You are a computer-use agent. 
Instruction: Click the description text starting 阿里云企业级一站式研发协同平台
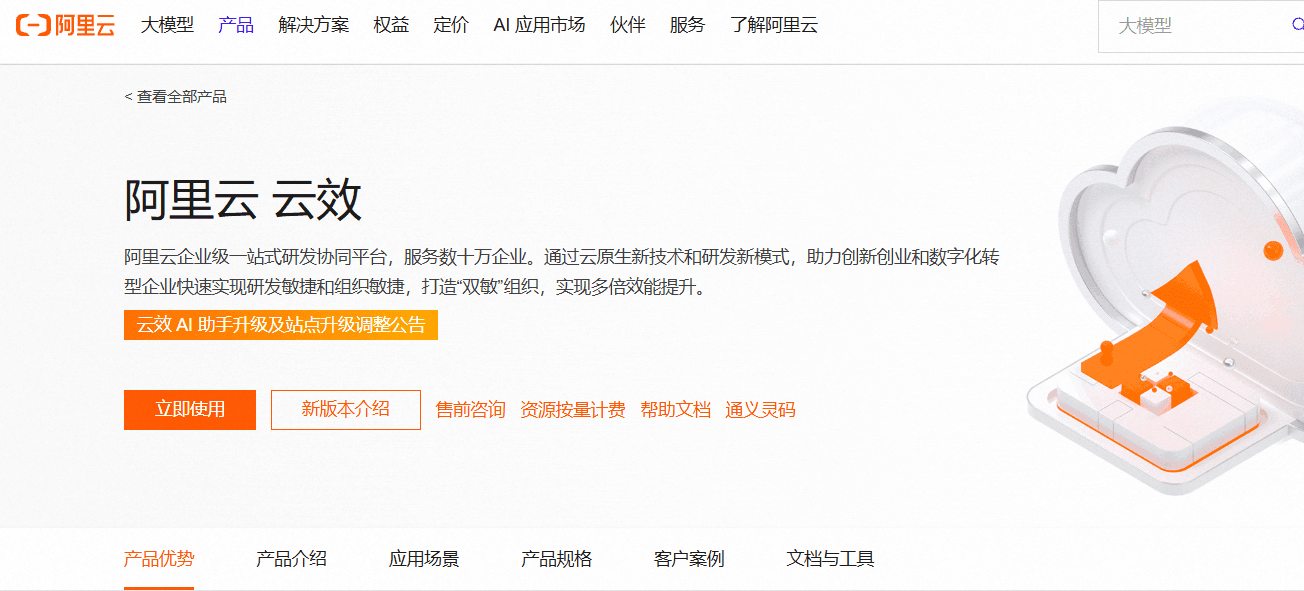point(562,272)
